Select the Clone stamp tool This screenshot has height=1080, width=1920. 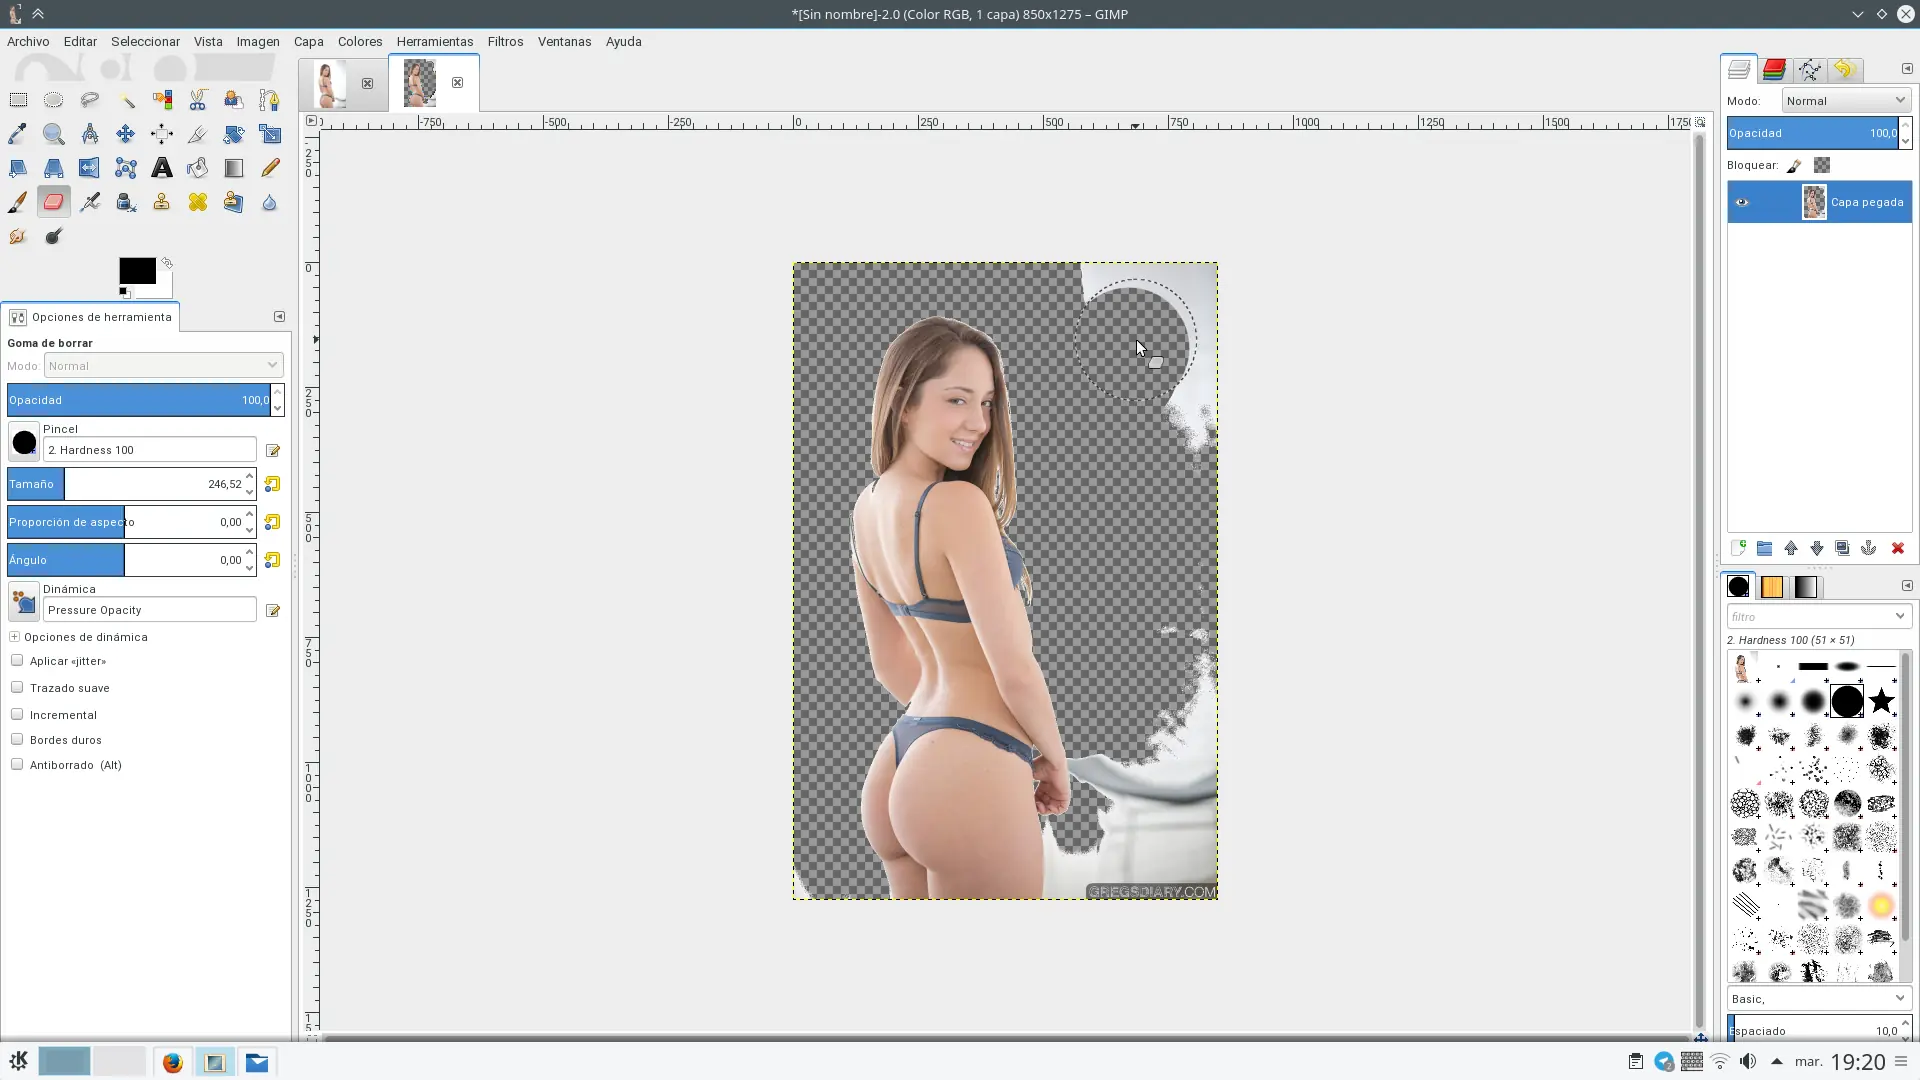click(x=162, y=202)
